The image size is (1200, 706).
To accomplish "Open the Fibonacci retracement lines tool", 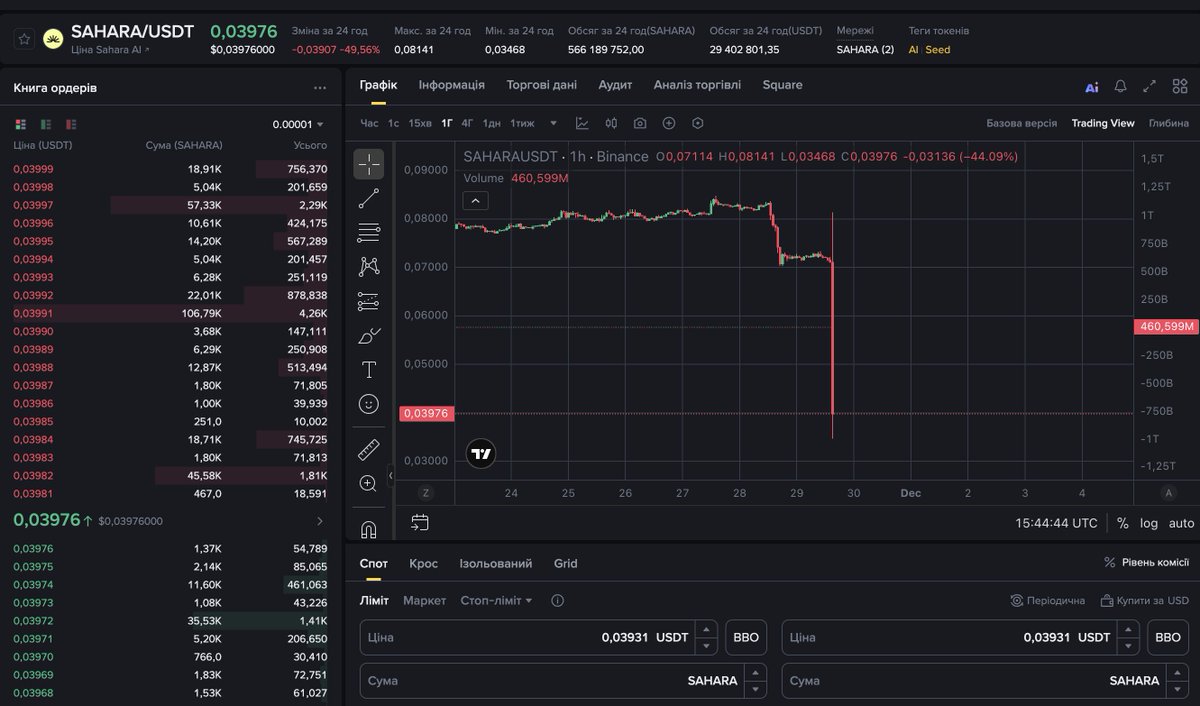I will pos(369,233).
